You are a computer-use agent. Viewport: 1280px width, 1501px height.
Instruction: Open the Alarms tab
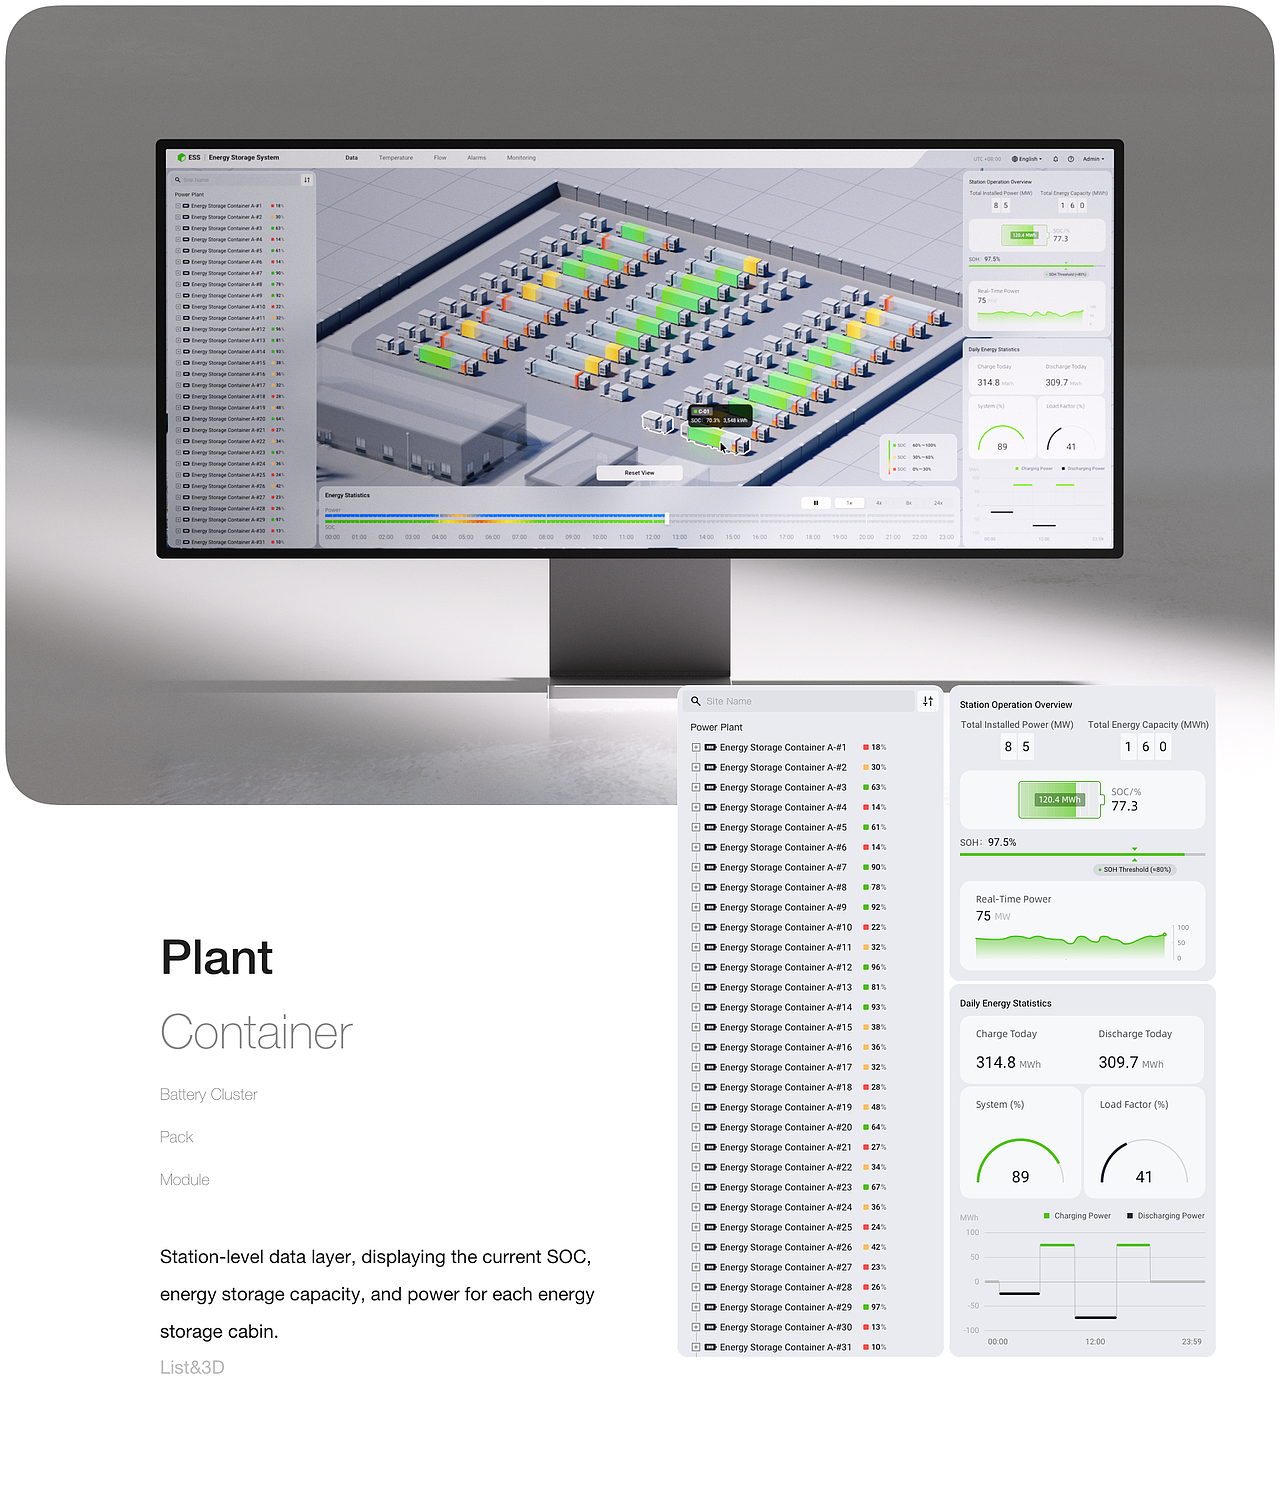(477, 157)
